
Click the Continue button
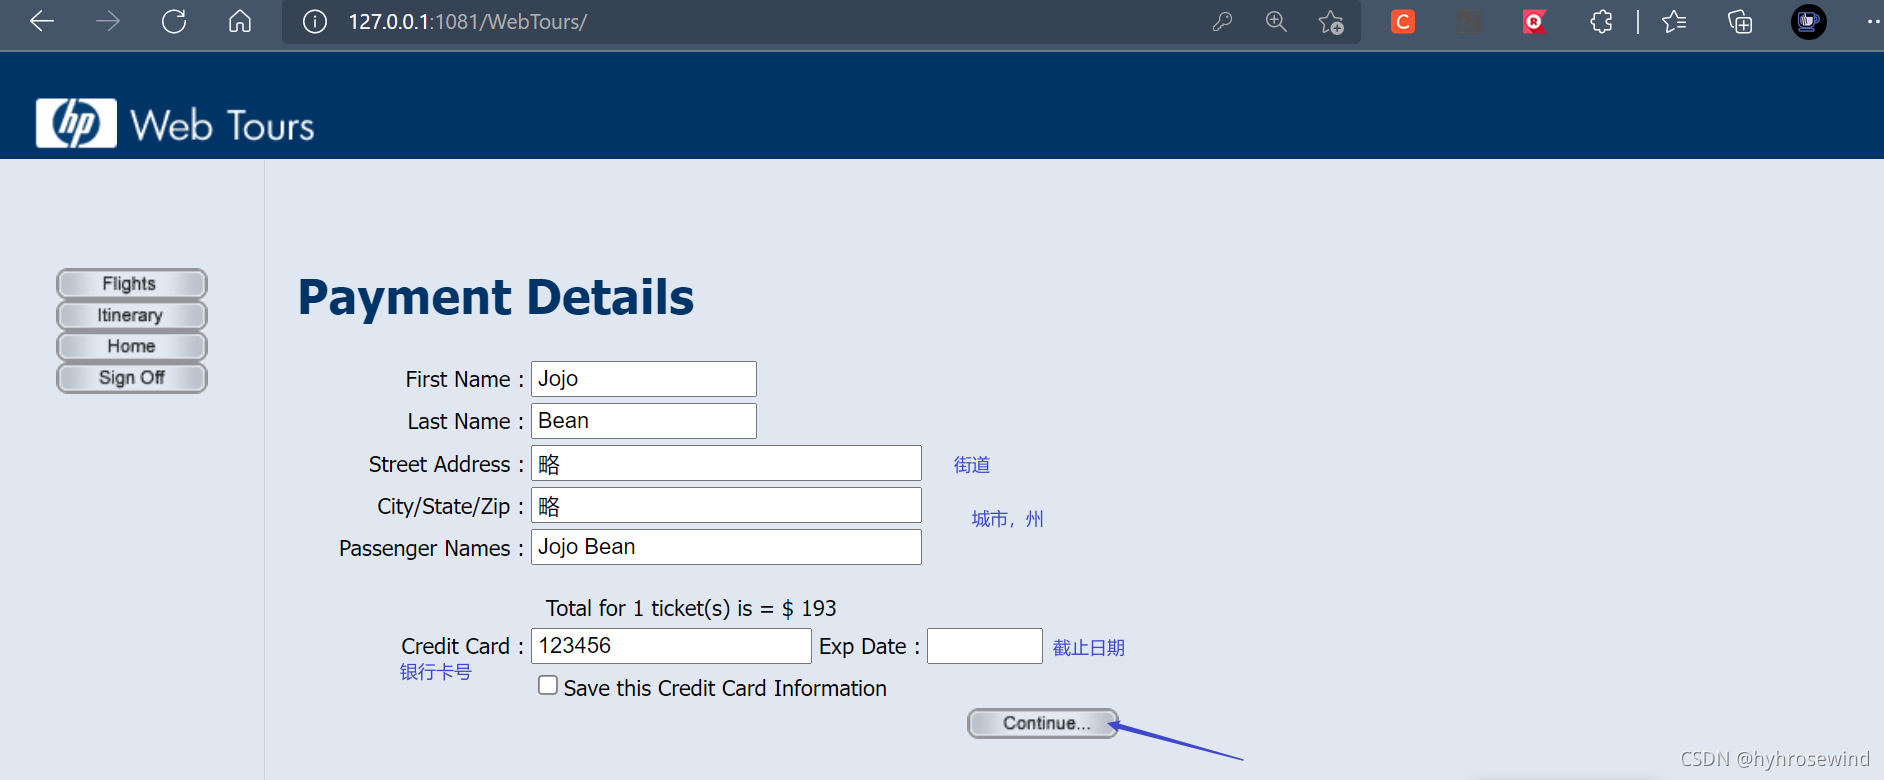coord(1043,723)
